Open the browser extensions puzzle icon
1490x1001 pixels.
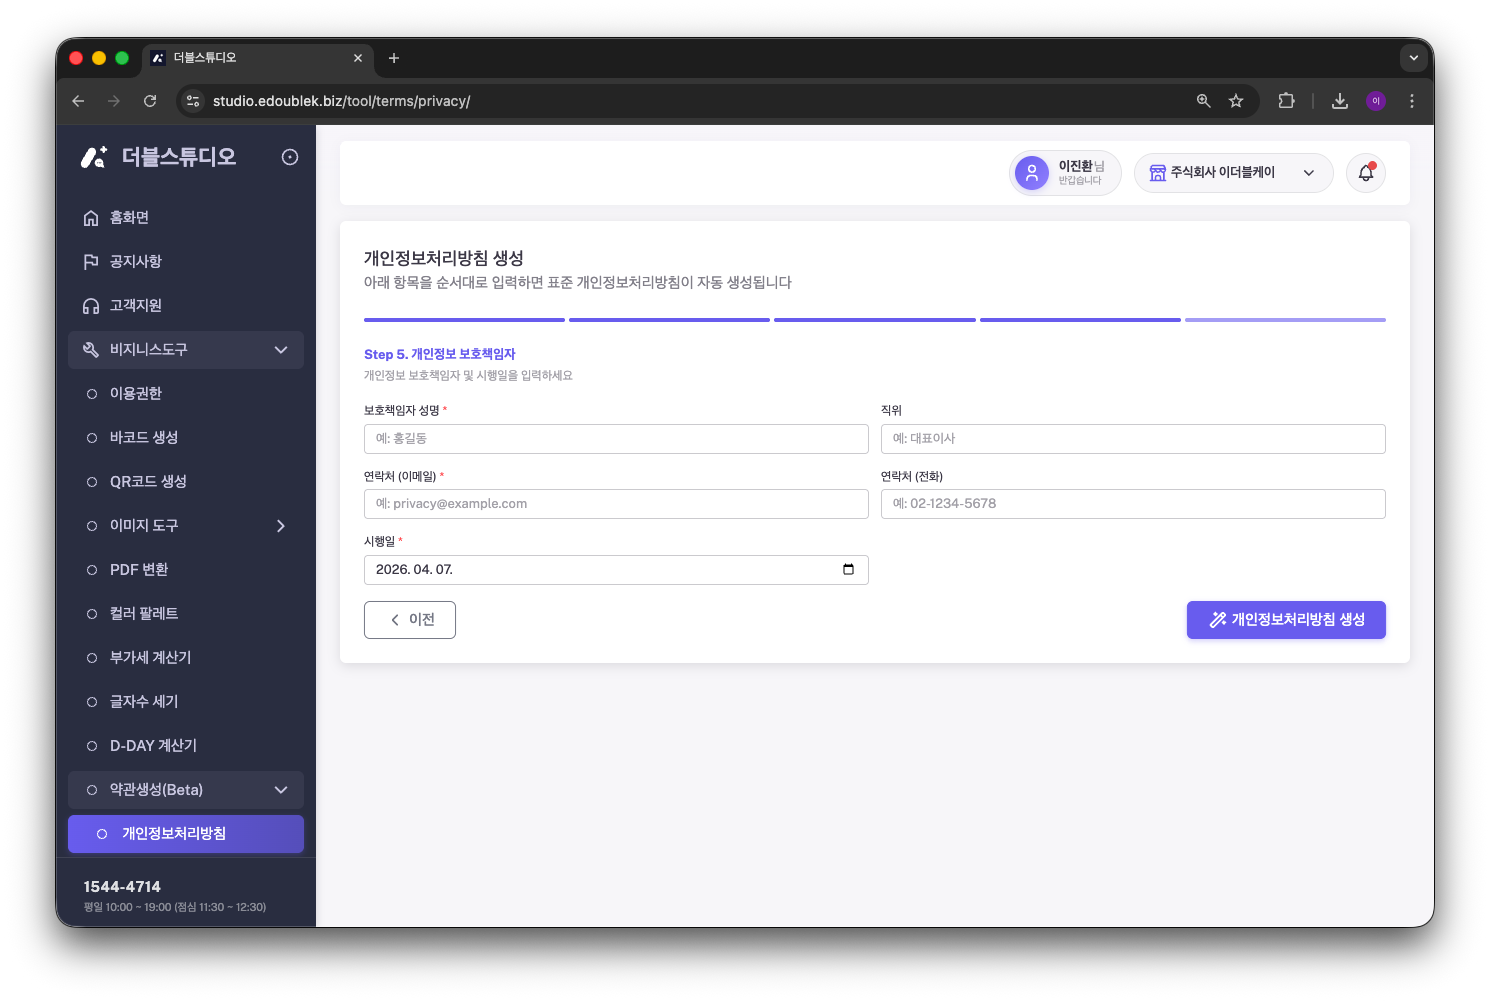click(1286, 101)
